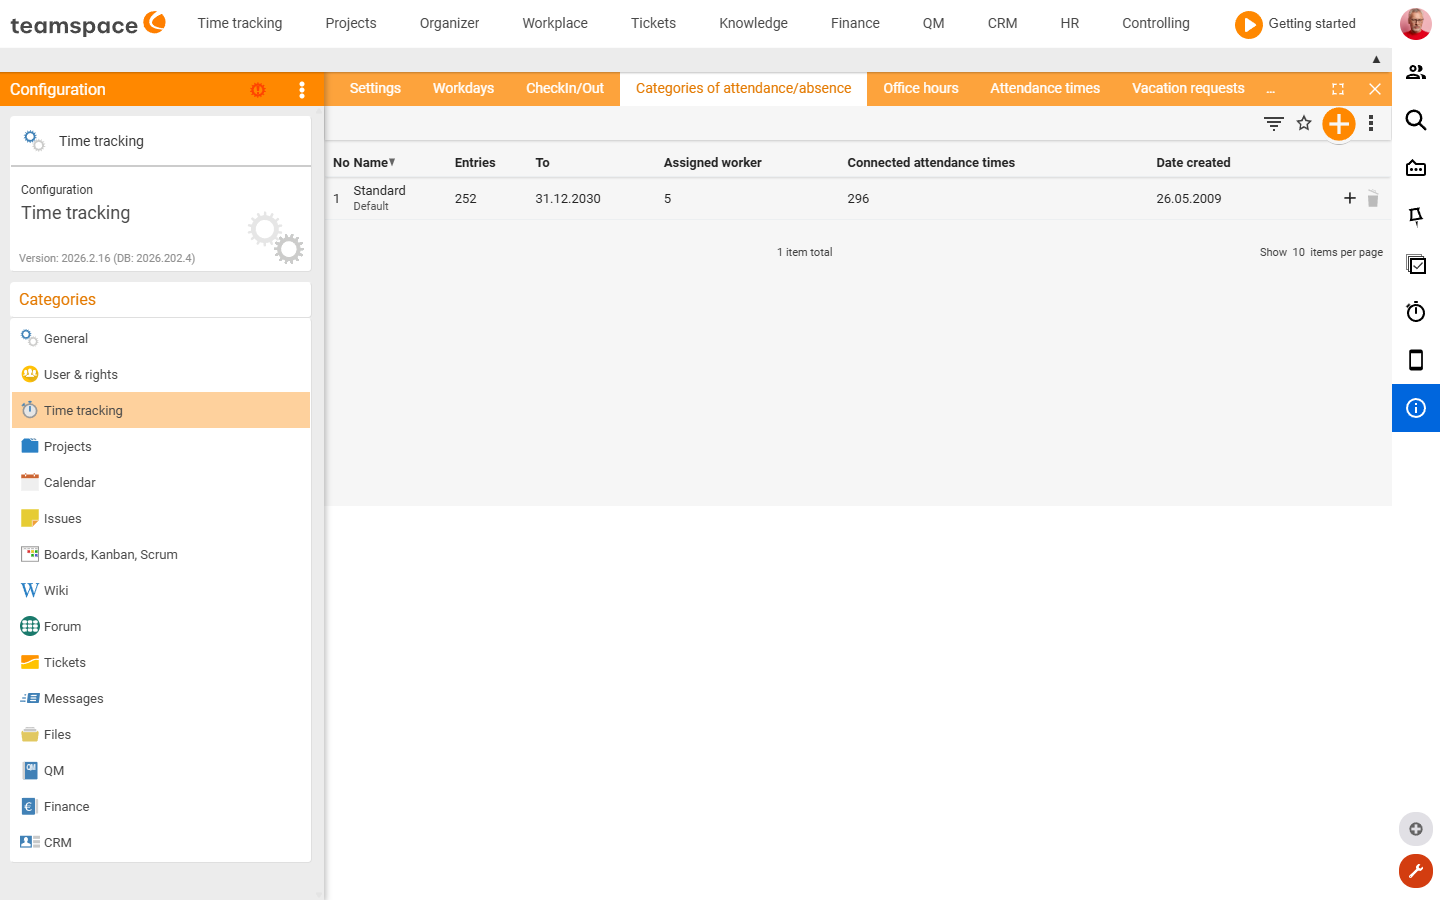Select CRM in Categories list
The width and height of the screenshot is (1440, 900).
161,842
